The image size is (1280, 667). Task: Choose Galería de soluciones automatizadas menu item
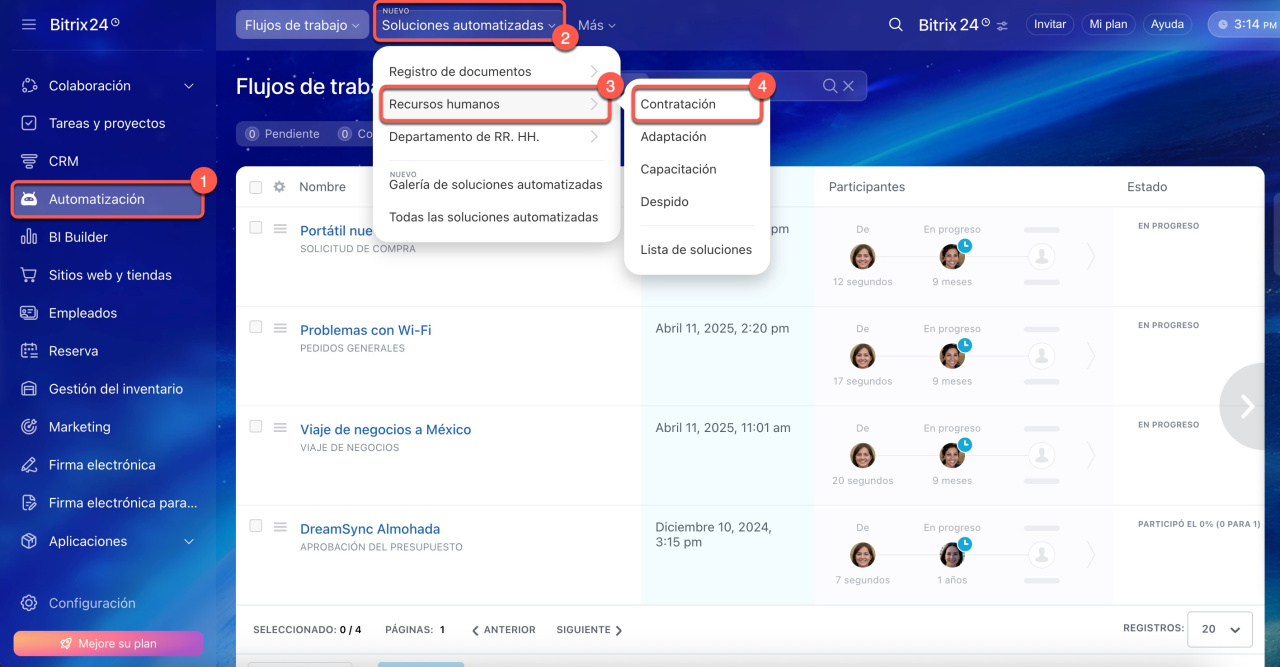pyautogui.click(x=495, y=184)
